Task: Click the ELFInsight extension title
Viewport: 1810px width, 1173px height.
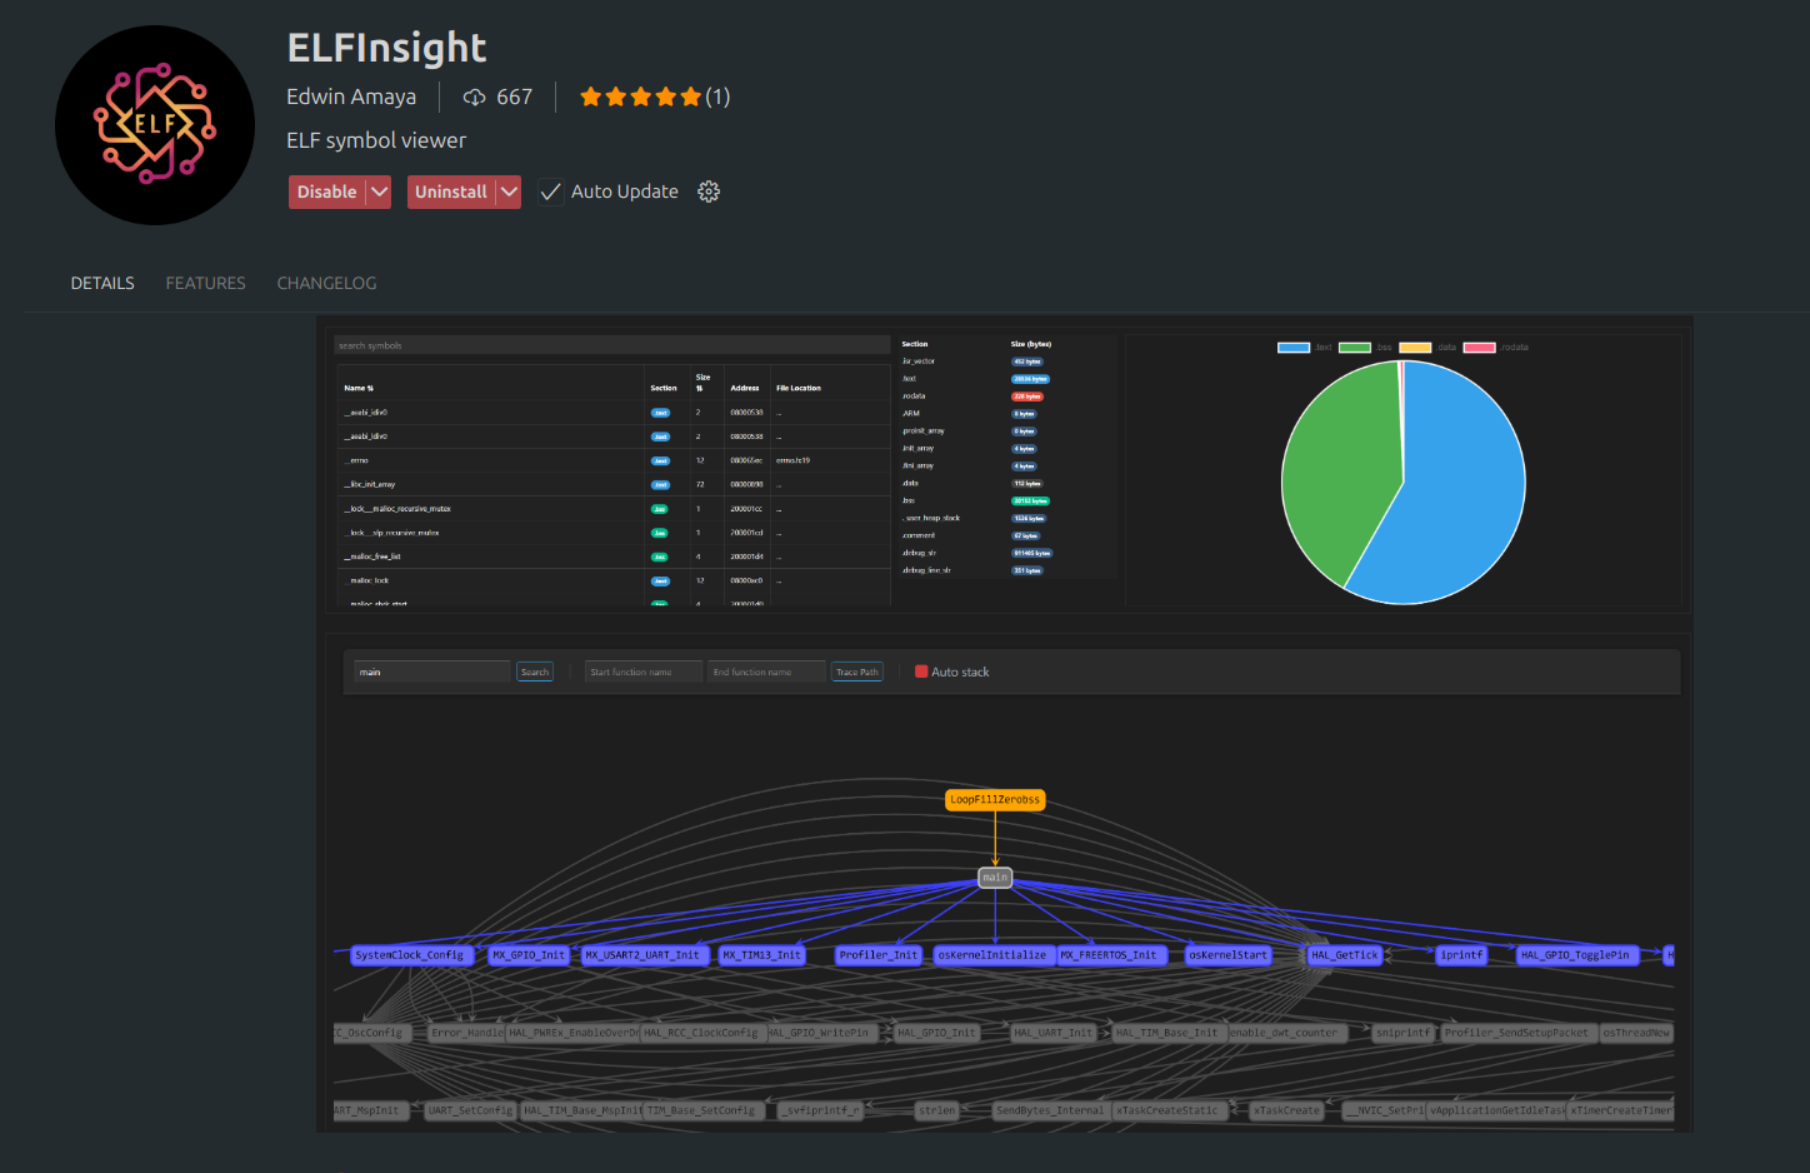Action: coord(386,48)
